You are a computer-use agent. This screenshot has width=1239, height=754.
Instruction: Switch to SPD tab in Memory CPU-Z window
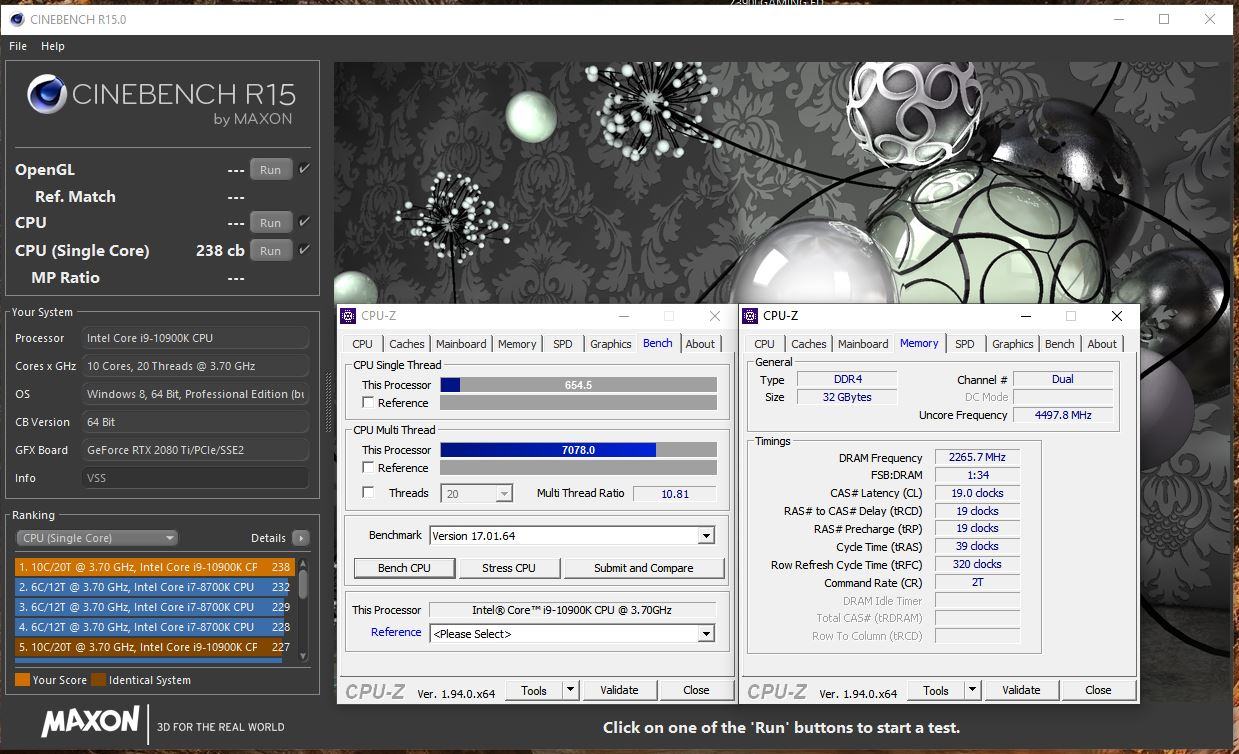[x=965, y=344]
